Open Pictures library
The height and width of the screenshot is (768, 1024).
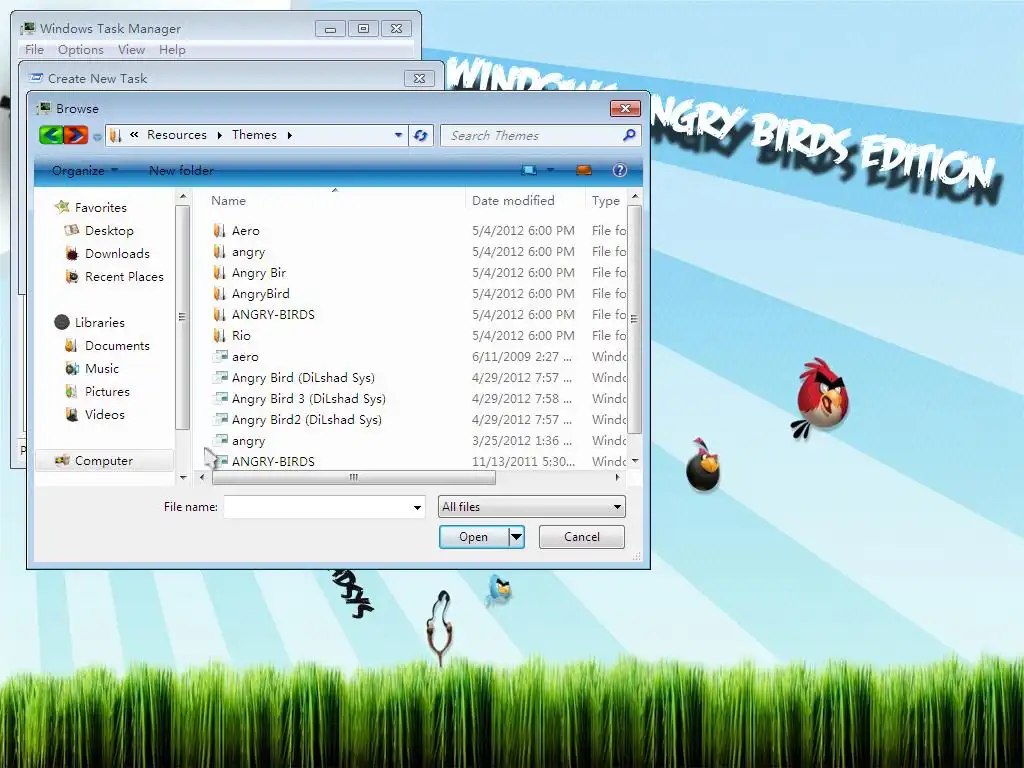click(x=107, y=392)
